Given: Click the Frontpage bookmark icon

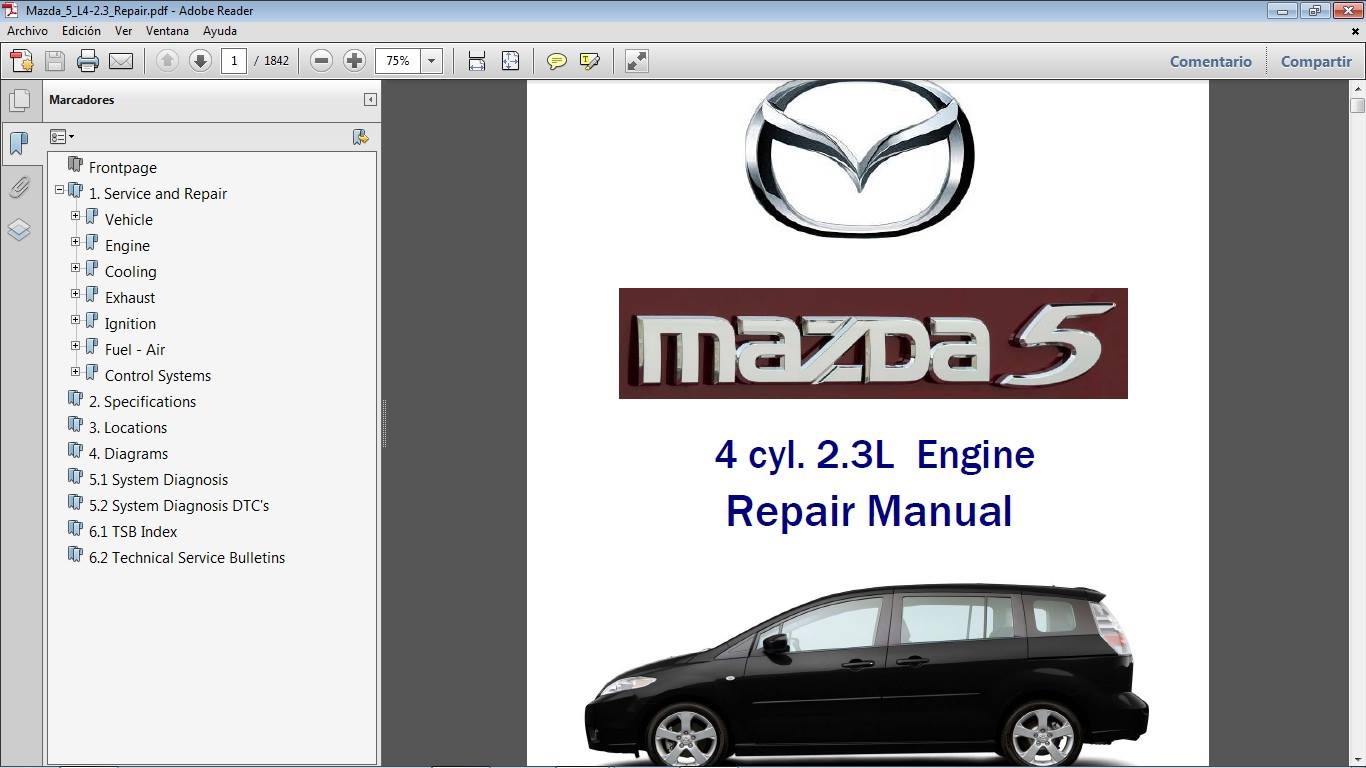Looking at the screenshot, I should point(75,165).
